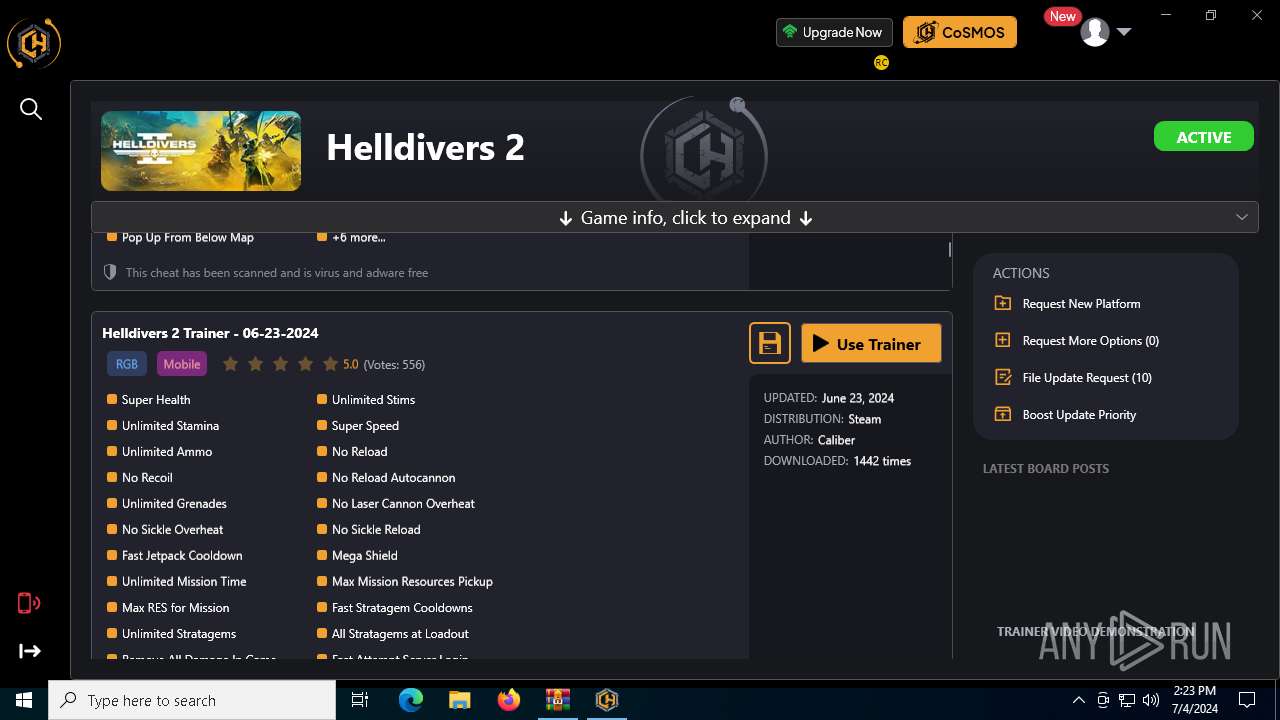Click the Cheat Happens logo icon
Screen dimensions: 1280x720
coord(34,43)
